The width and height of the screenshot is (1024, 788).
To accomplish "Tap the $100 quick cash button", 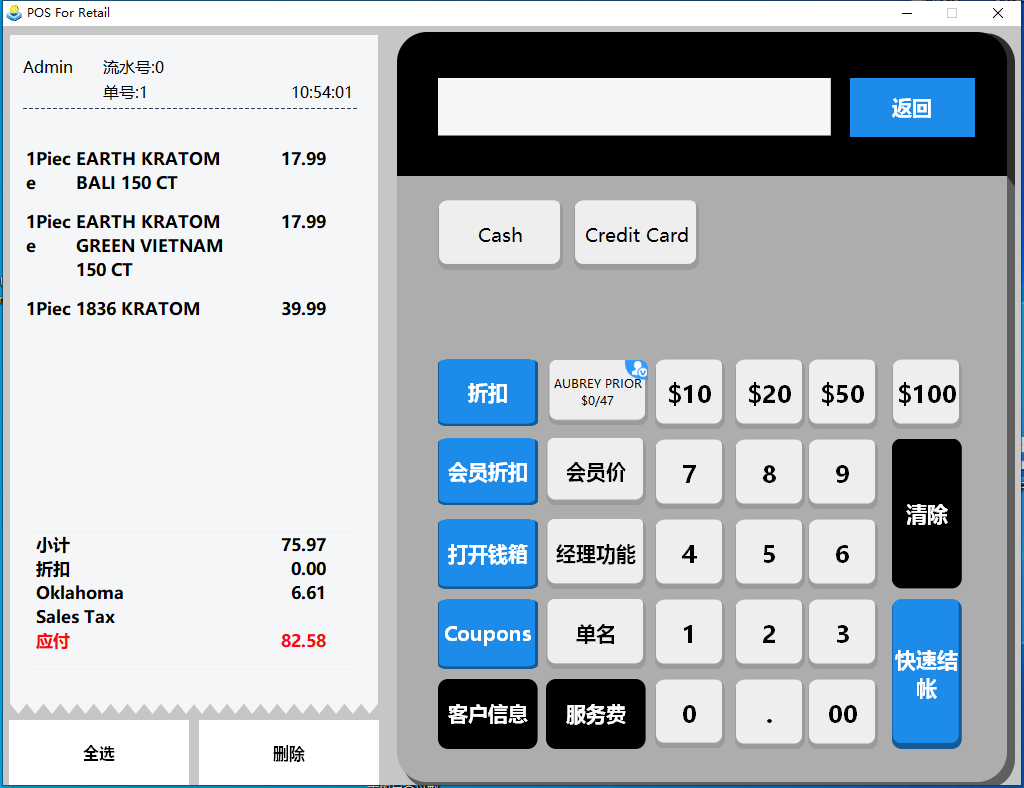I will point(926,393).
